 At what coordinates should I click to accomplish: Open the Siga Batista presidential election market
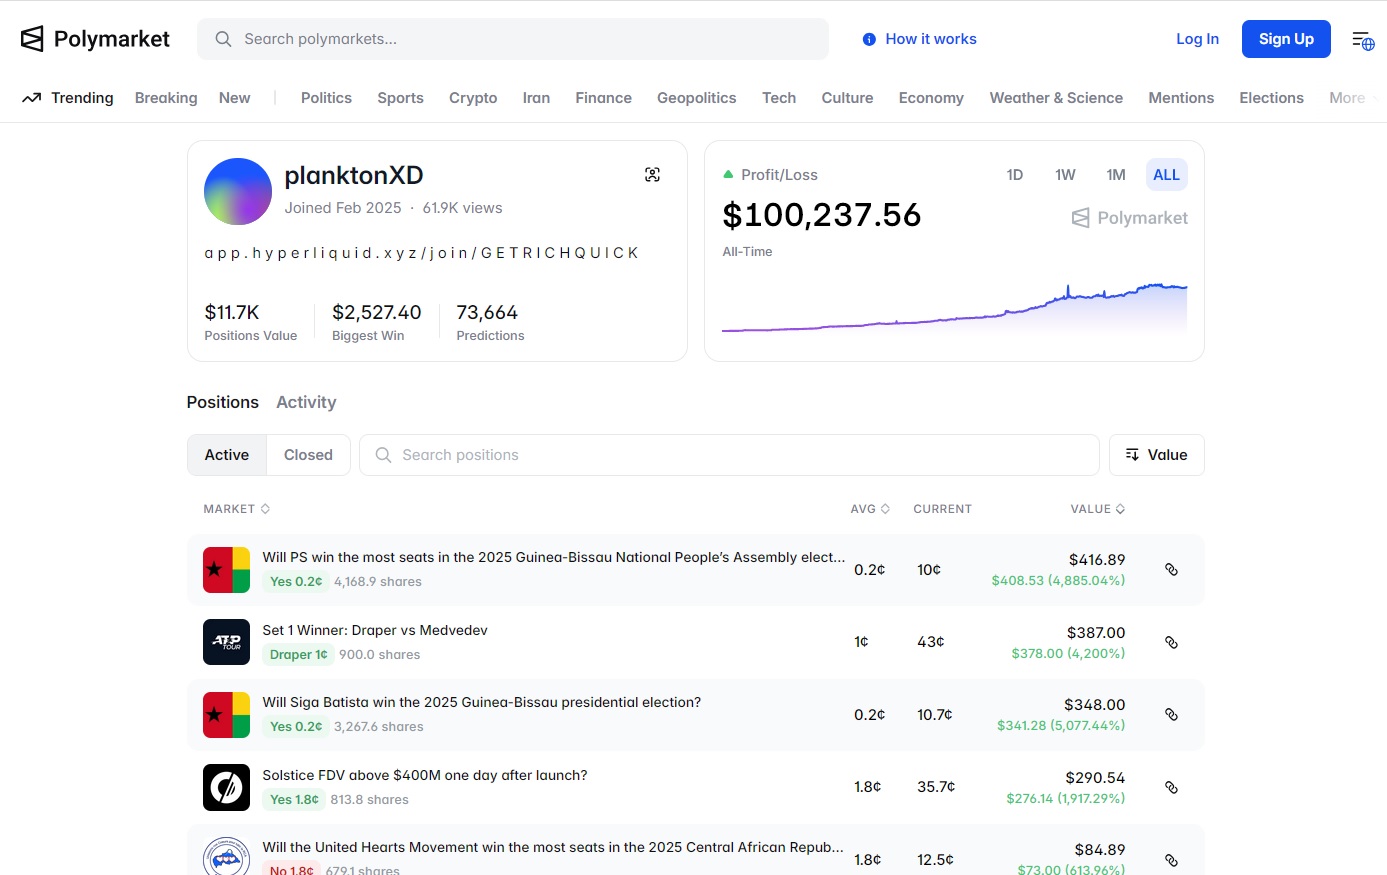point(482,703)
